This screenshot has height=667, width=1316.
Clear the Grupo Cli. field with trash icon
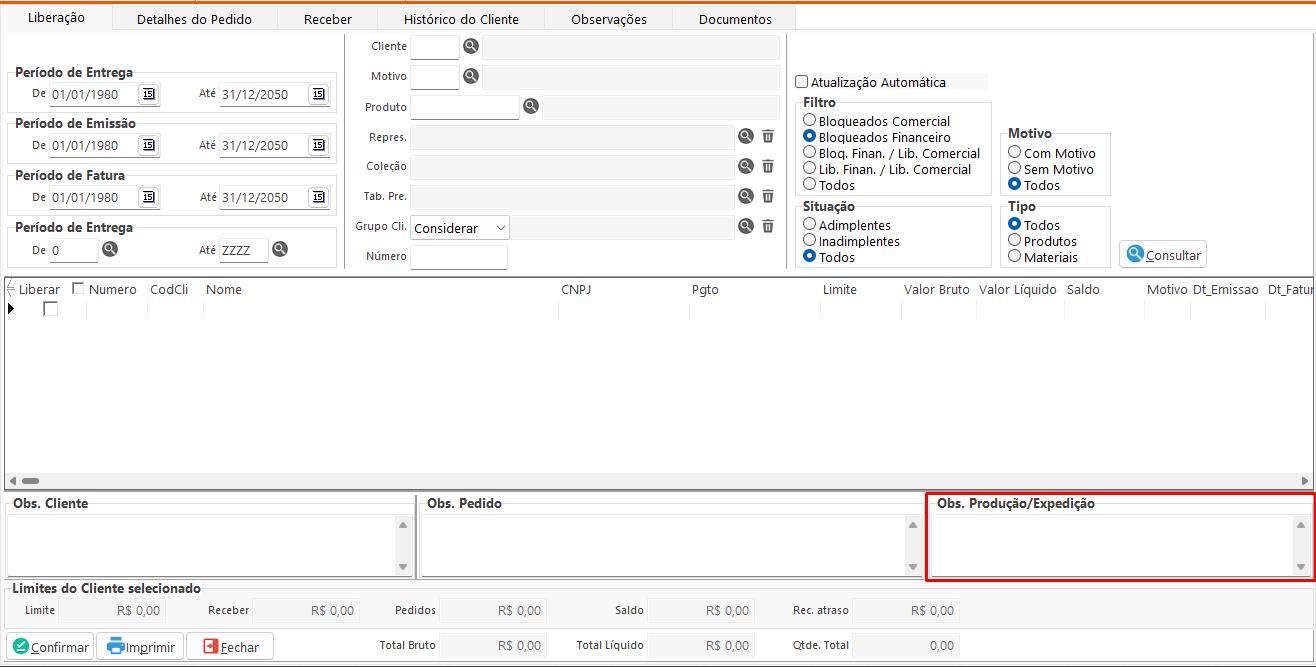click(x=768, y=226)
